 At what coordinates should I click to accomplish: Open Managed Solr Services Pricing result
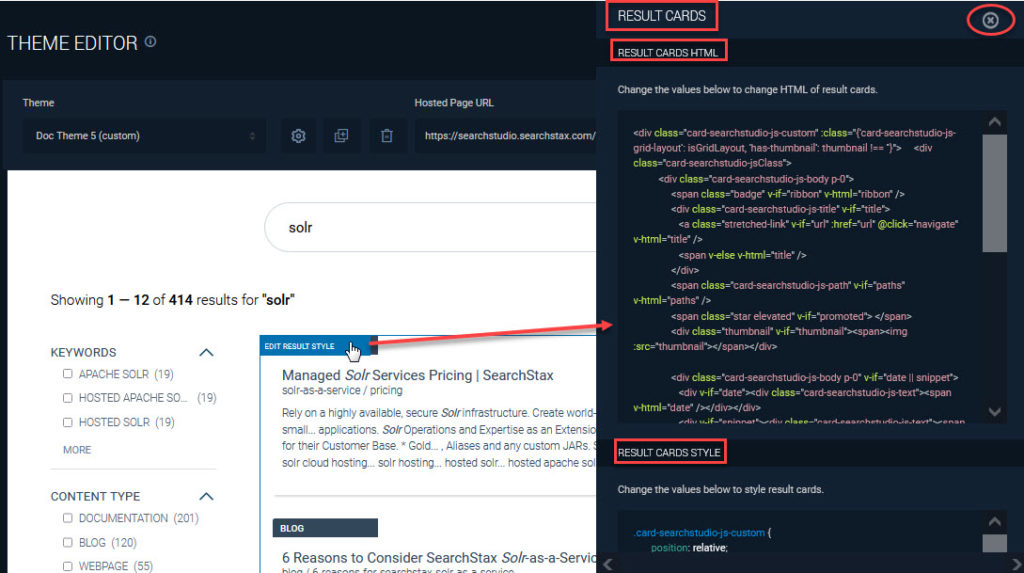[417, 375]
